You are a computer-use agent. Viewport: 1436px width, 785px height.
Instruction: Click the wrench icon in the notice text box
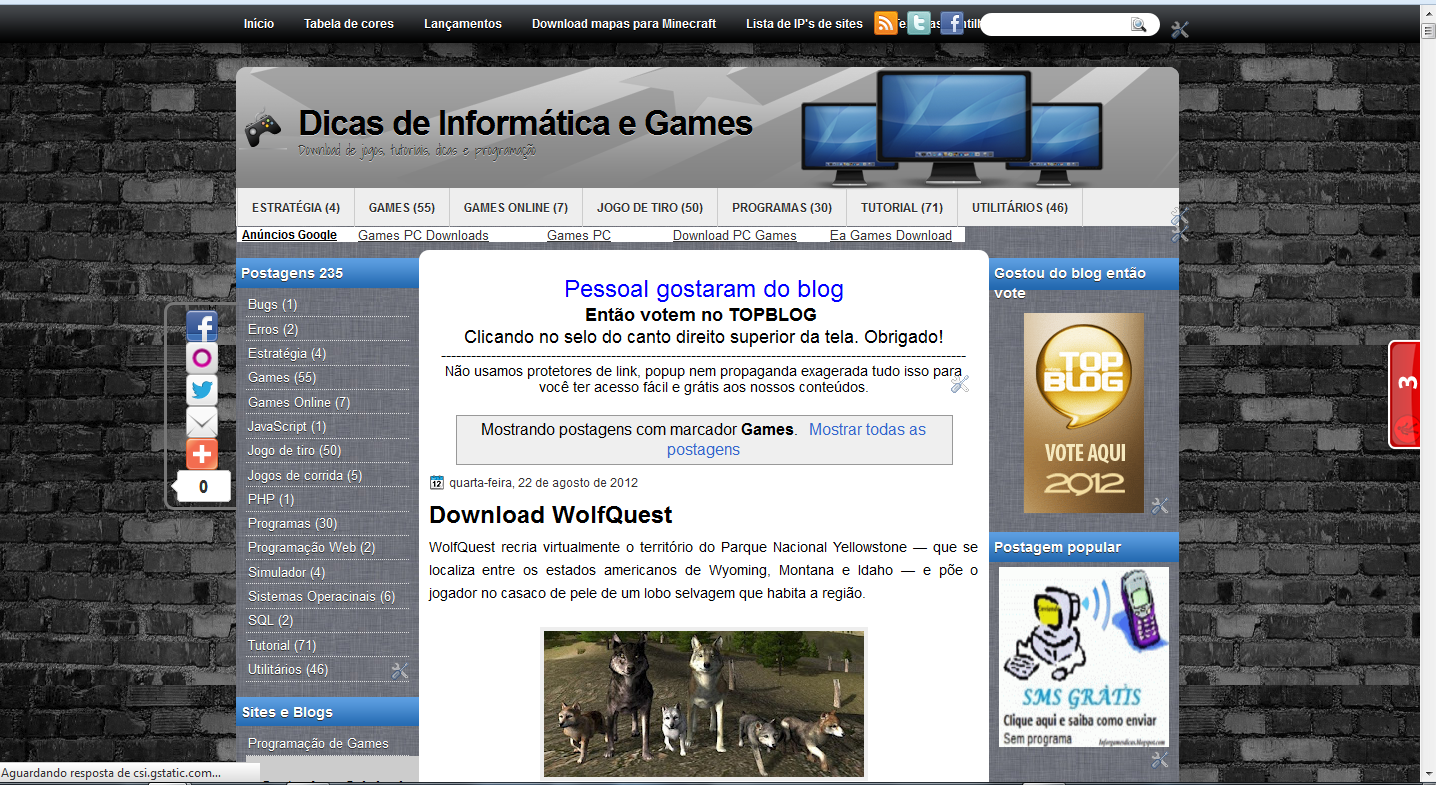point(960,383)
